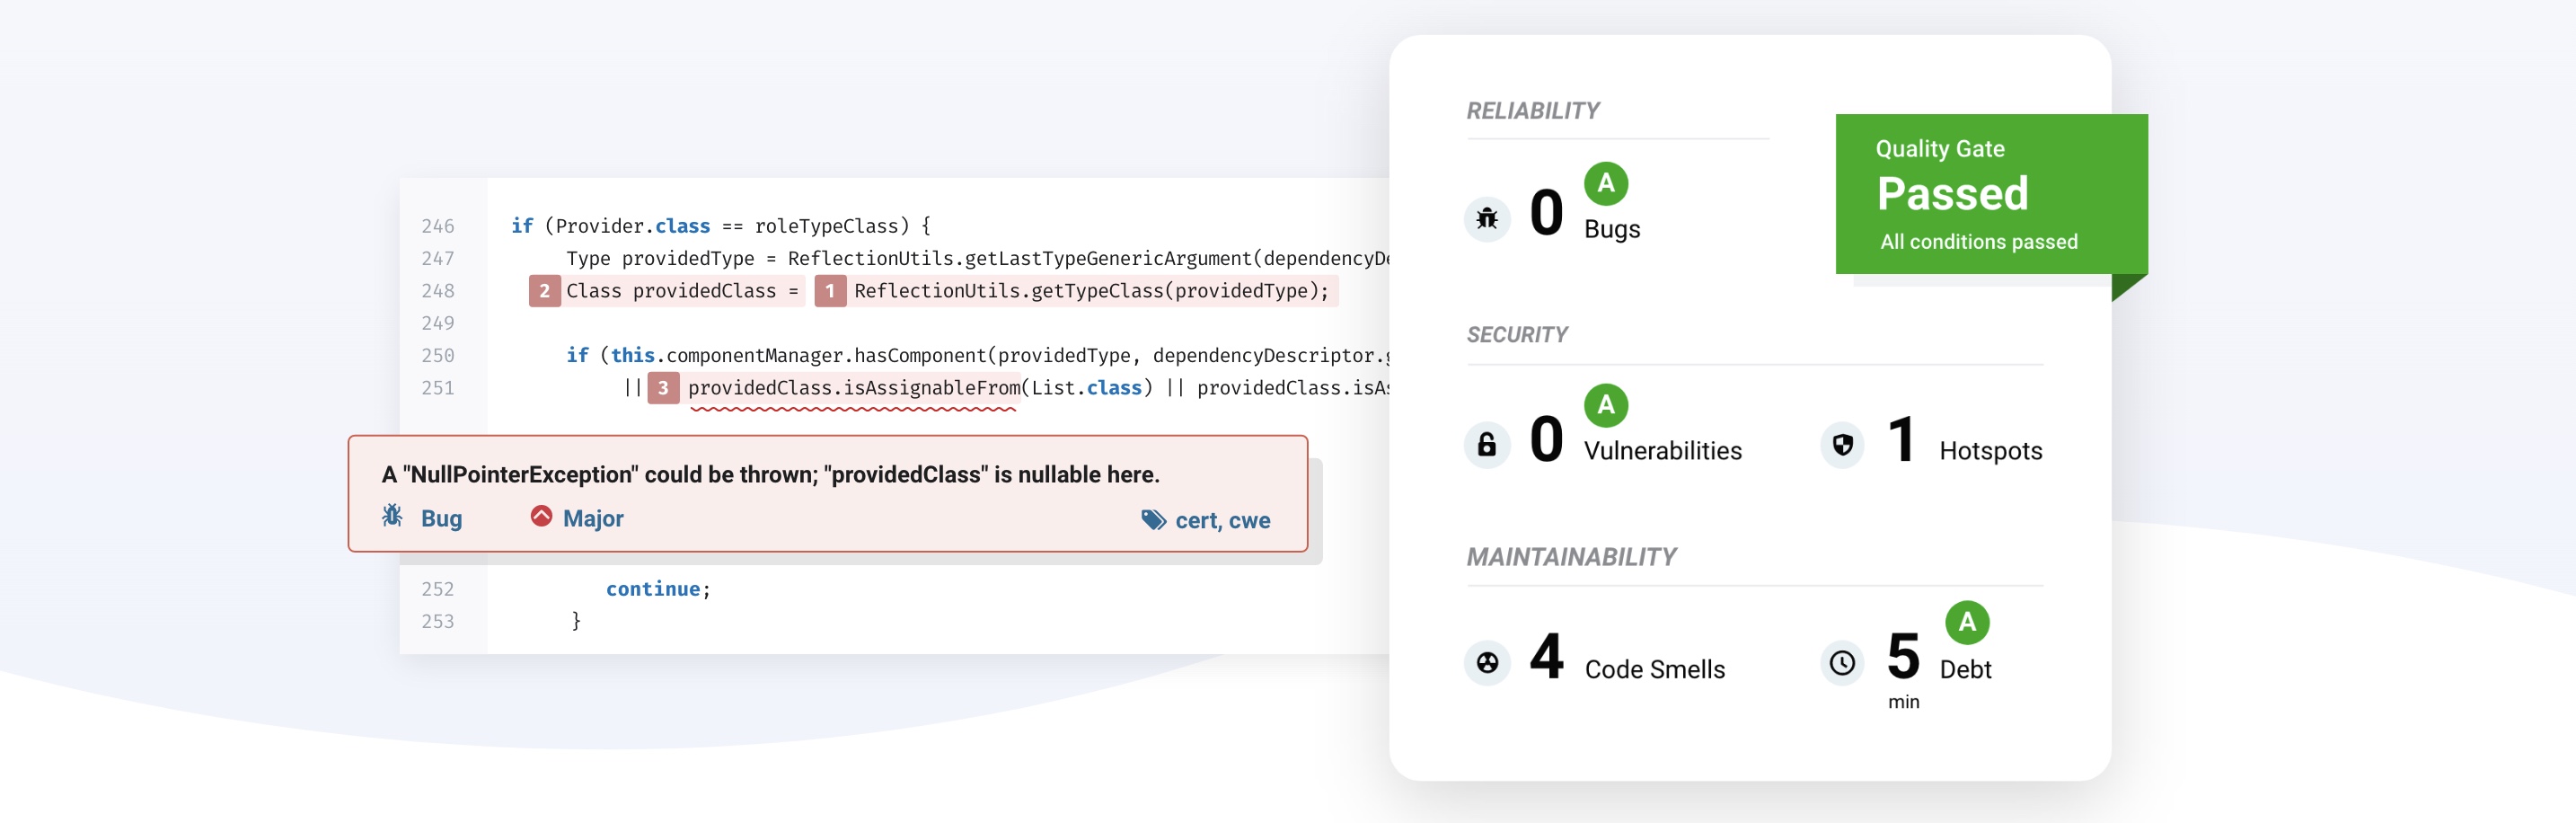The width and height of the screenshot is (2576, 823).
Task: Click the highlighted ReflectionUtils.getTypeClass(providedType) code
Action: (x=1092, y=291)
